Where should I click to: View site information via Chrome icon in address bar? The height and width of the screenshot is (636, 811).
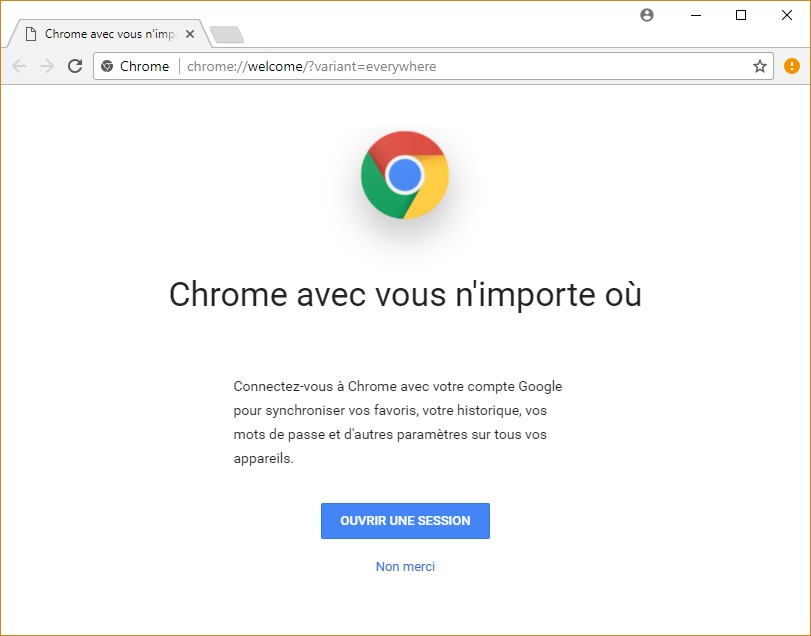(x=108, y=66)
